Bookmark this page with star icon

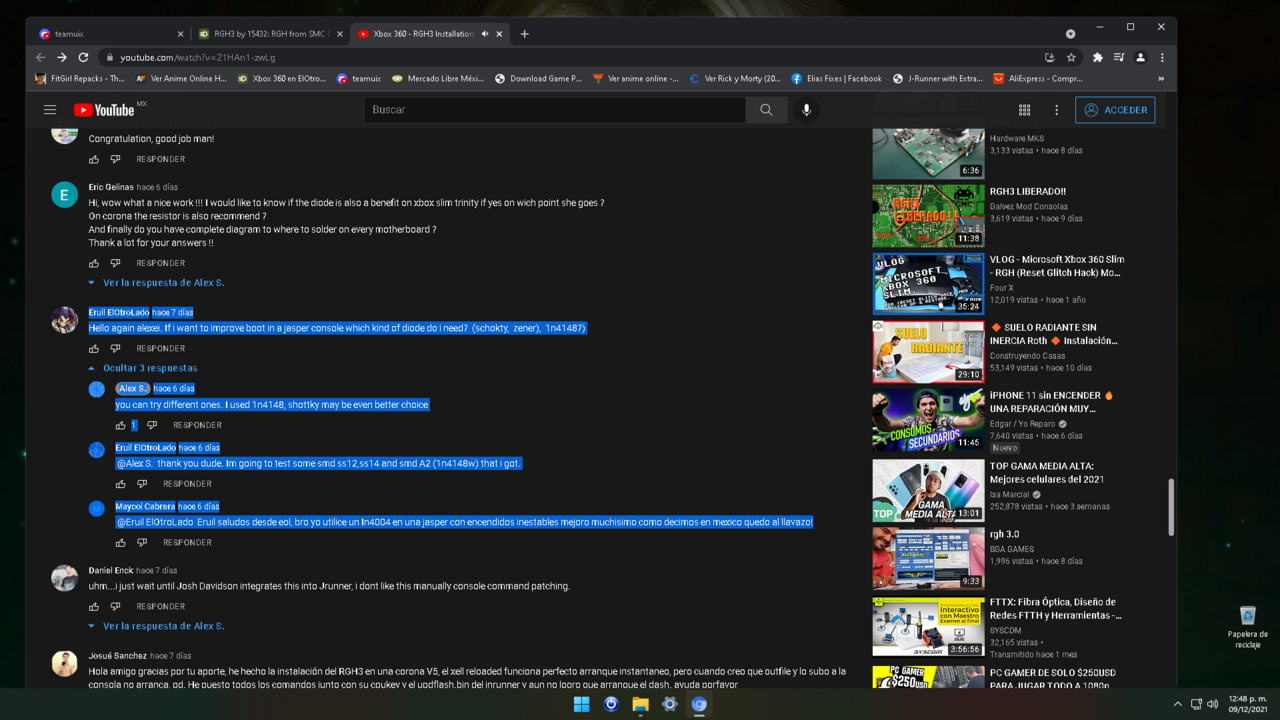point(1071,58)
